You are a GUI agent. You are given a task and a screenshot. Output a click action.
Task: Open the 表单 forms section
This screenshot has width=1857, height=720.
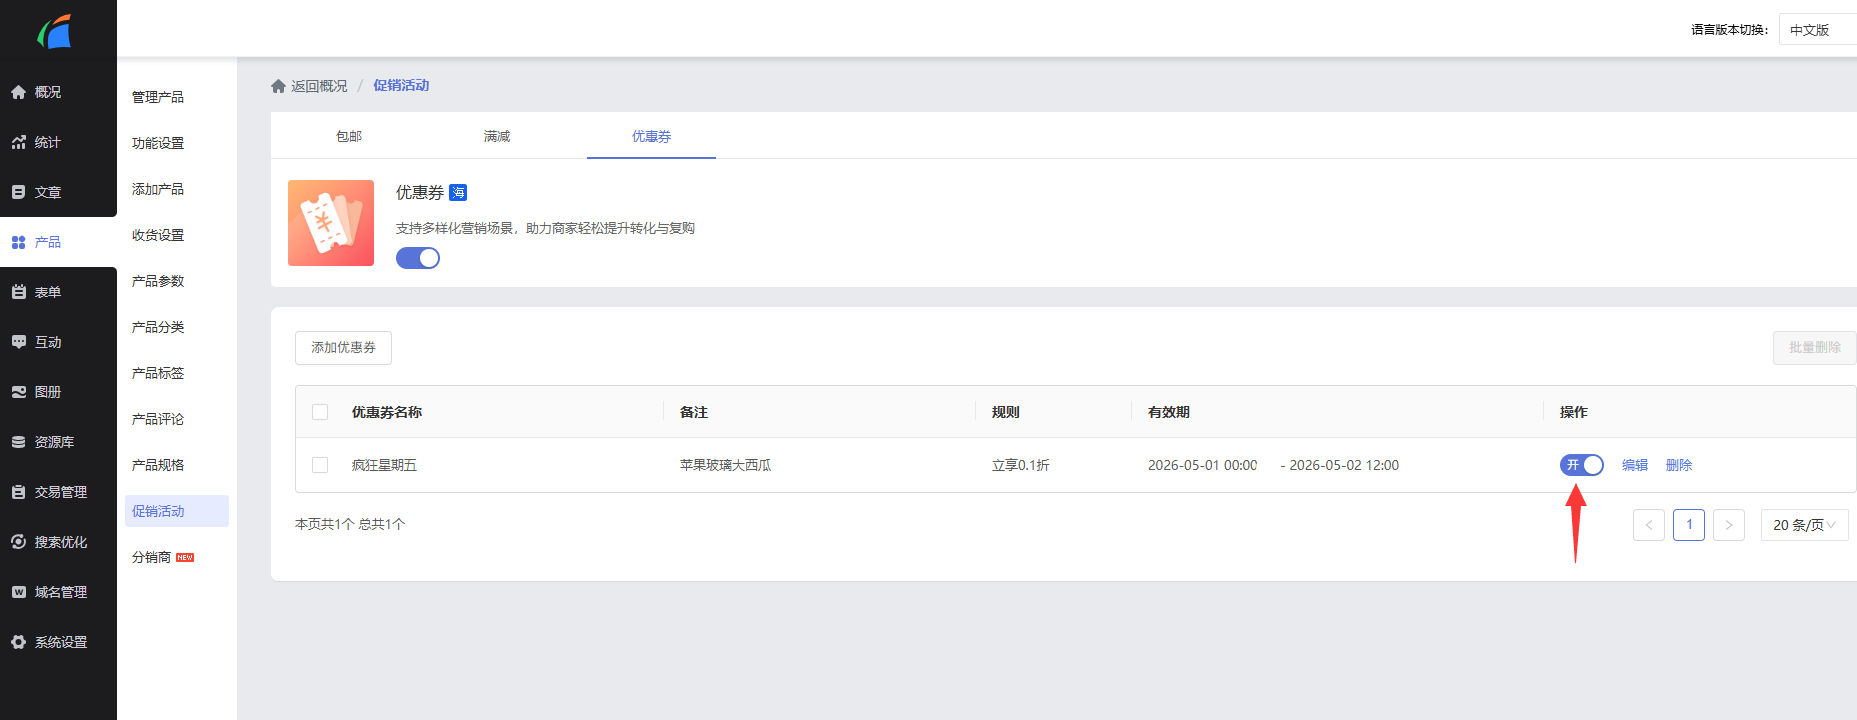[47, 292]
